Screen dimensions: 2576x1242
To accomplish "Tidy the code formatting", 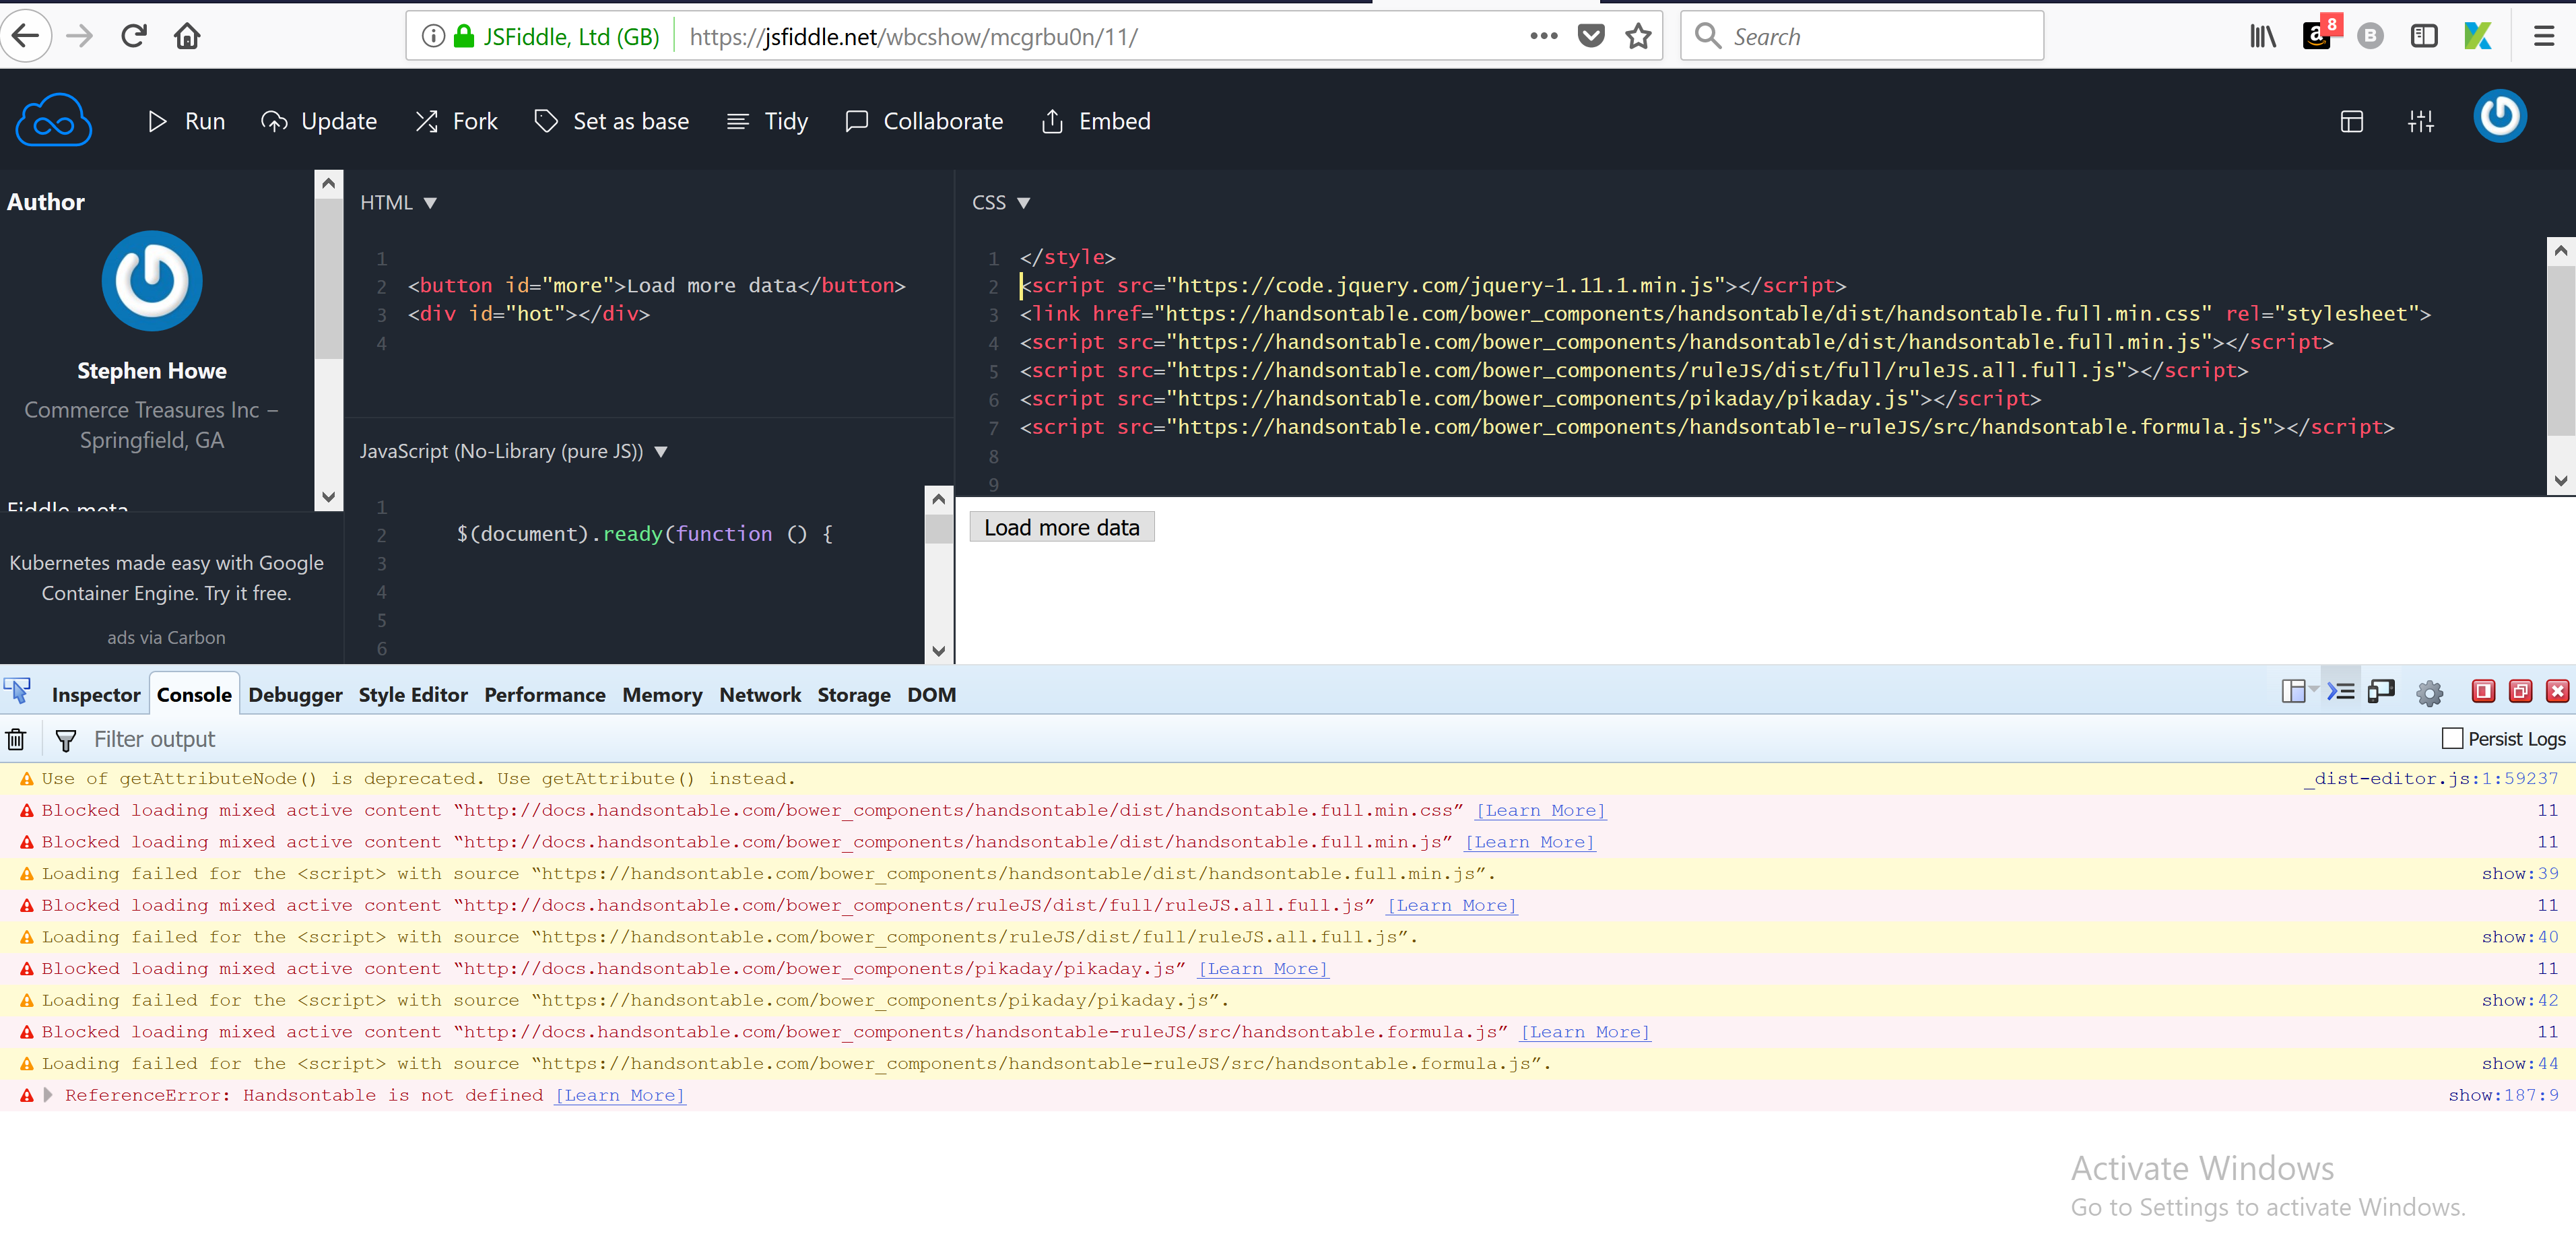I will [x=766, y=121].
